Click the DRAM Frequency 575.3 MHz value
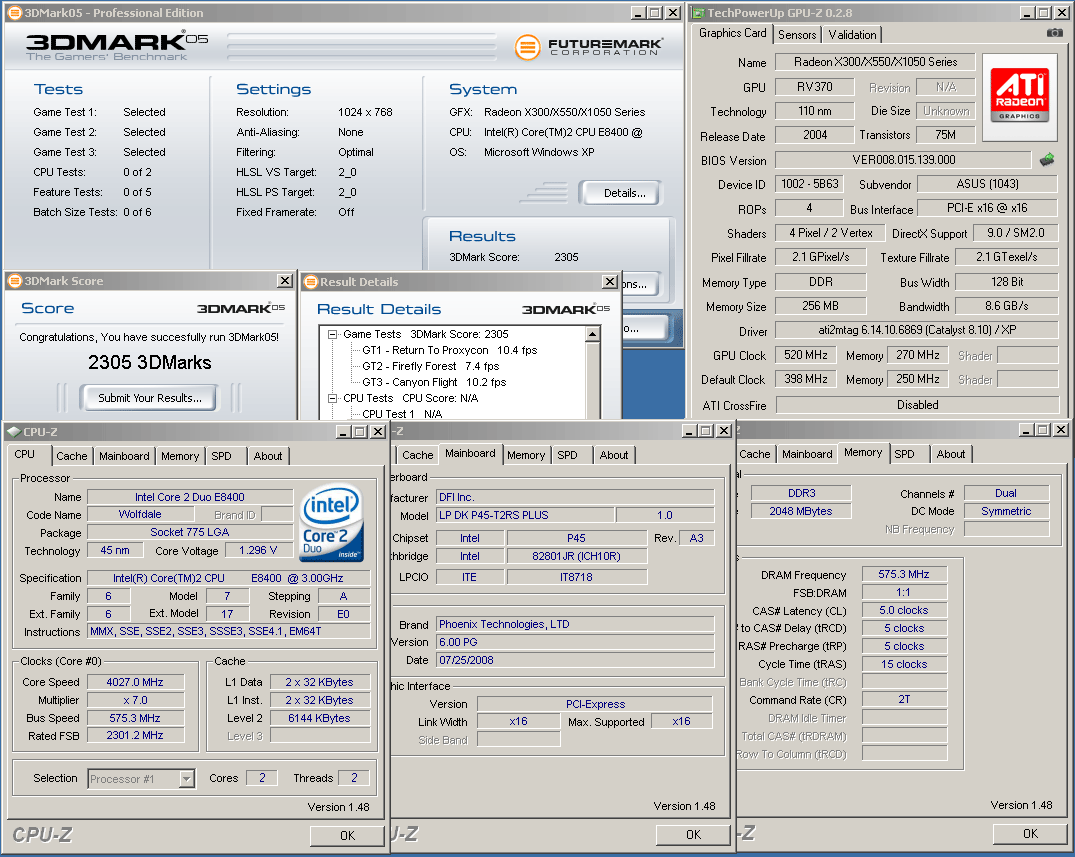The height and width of the screenshot is (857, 1075). [904, 574]
